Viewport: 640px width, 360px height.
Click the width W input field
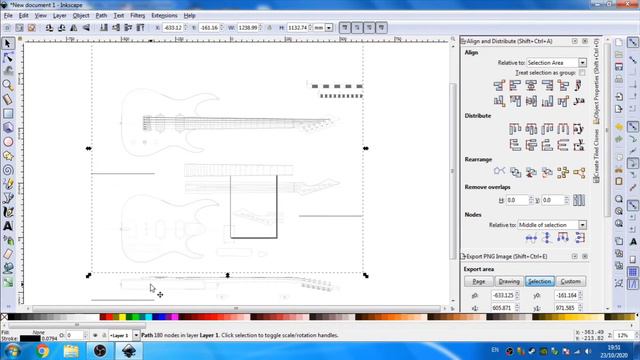coord(247,28)
